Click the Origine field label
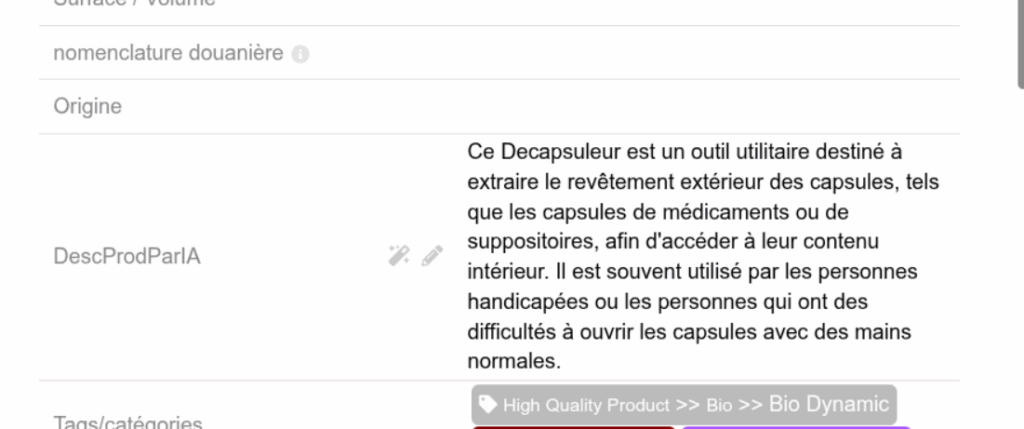The height and width of the screenshot is (429, 1024). [88, 106]
